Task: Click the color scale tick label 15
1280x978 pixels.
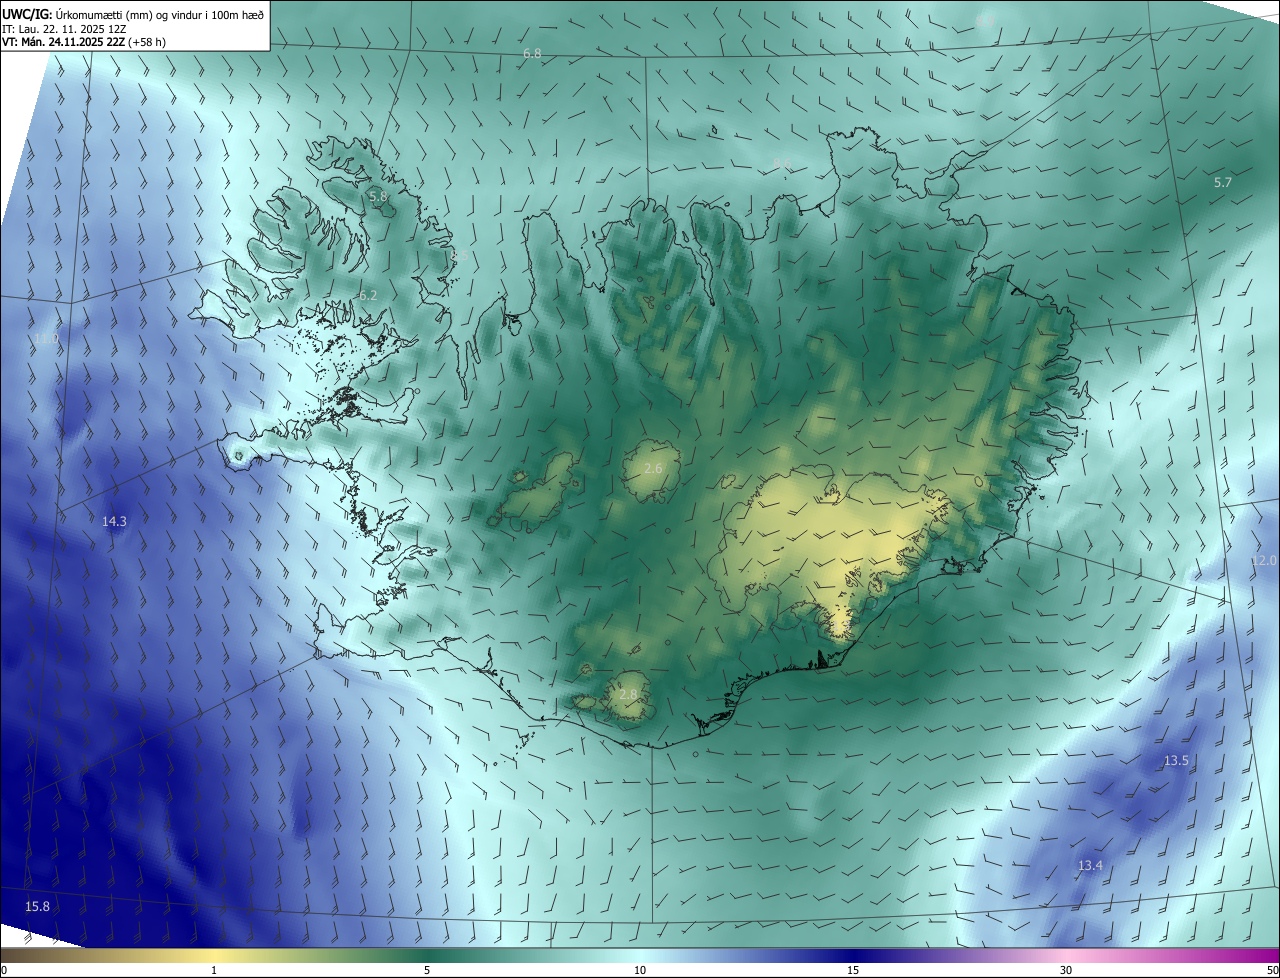Action: pos(853,970)
